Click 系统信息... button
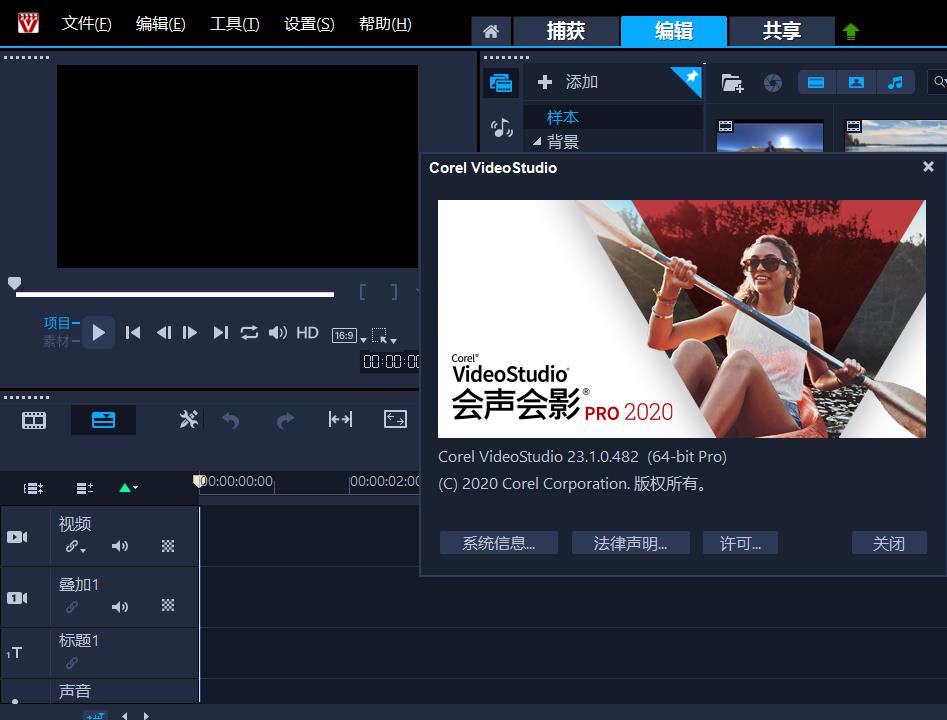This screenshot has width=947, height=720. [x=498, y=543]
